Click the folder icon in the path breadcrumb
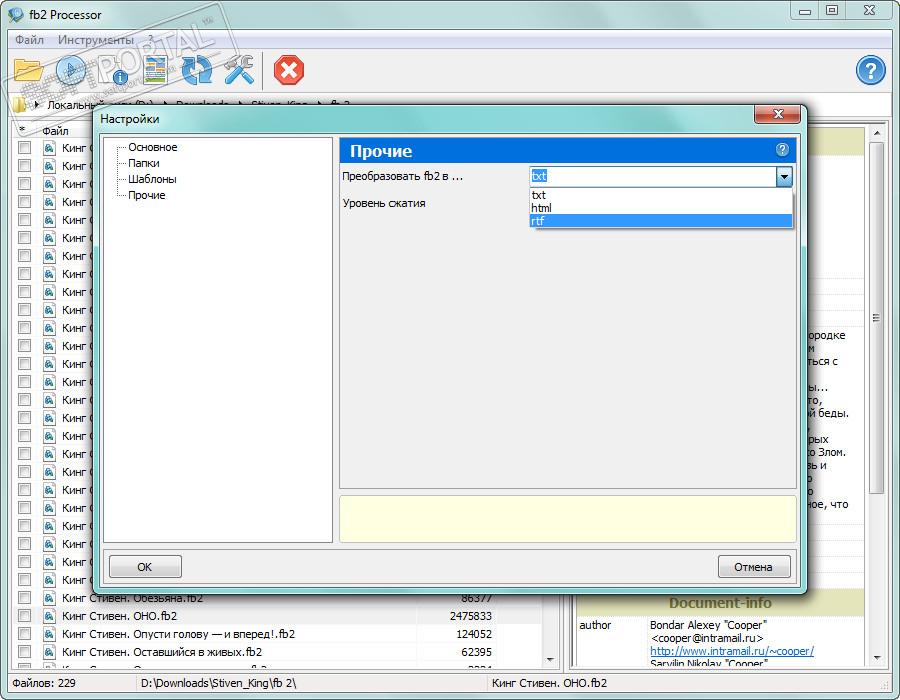The height and width of the screenshot is (700, 900). (19, 104)
